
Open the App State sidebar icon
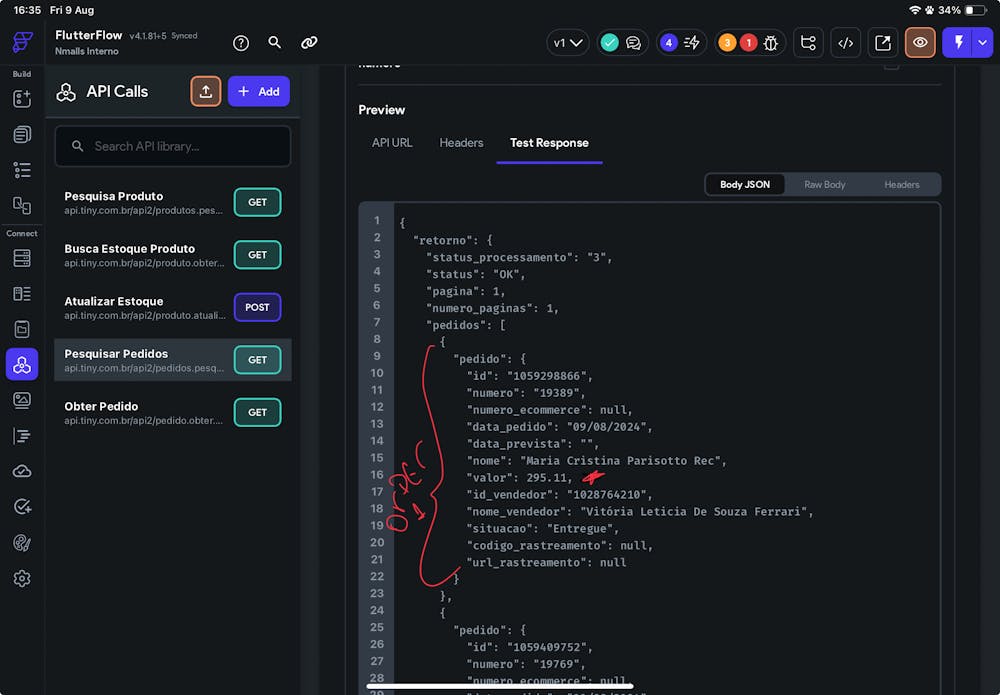22,329
